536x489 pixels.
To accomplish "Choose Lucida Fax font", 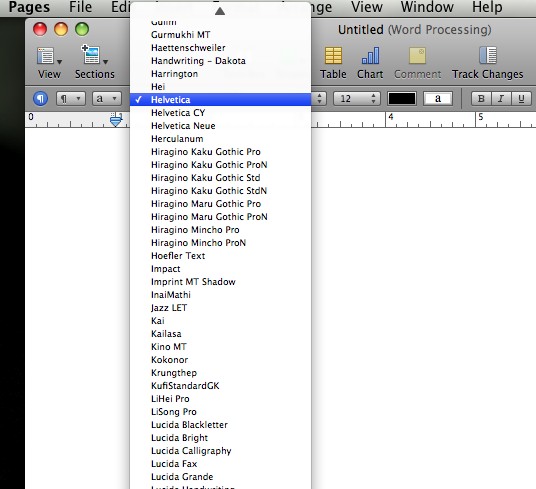I will click(220, 464).
